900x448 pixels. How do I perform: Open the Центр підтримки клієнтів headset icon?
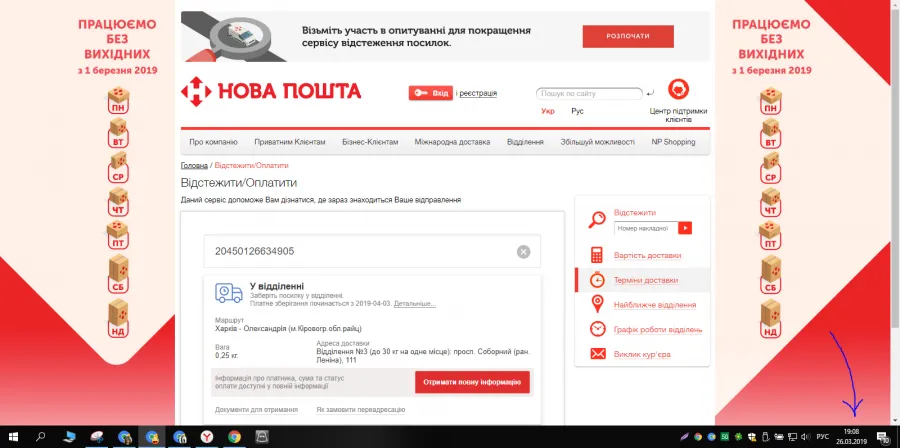click(678, 89)
